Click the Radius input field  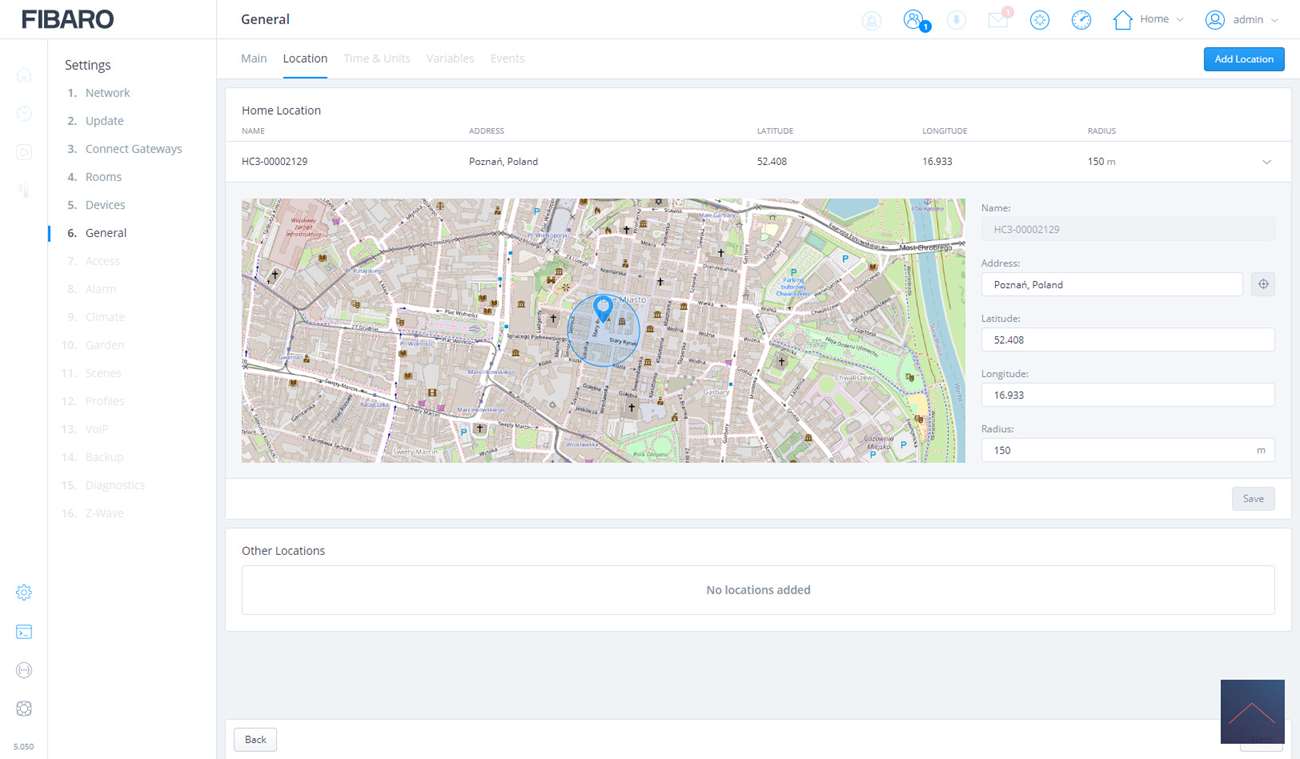[x=1117, y=450]
